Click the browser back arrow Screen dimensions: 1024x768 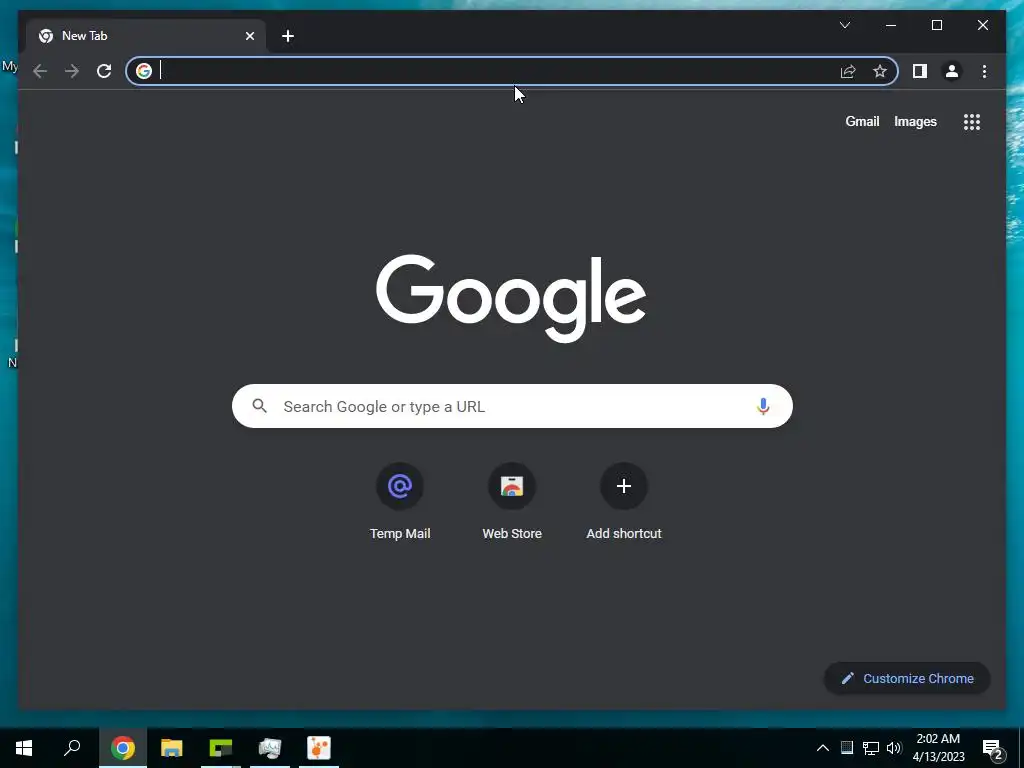point(40,71)
